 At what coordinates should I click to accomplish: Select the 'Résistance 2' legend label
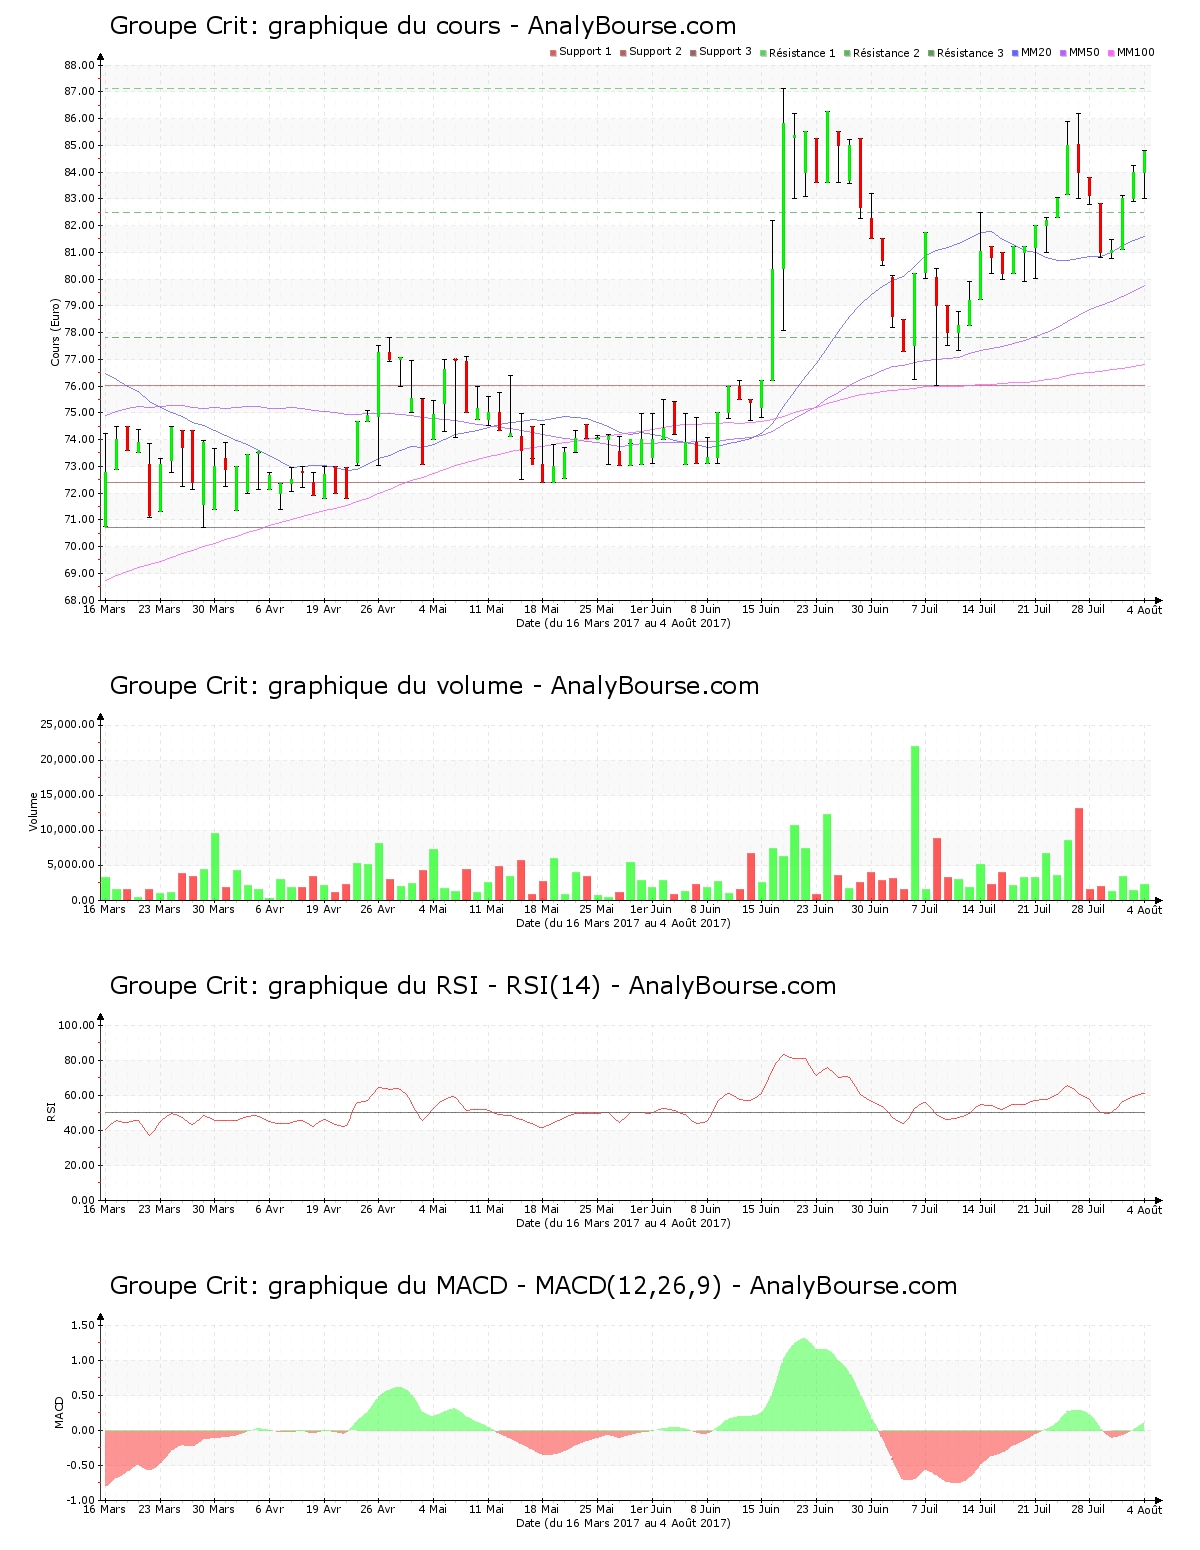tap(886, 52)
